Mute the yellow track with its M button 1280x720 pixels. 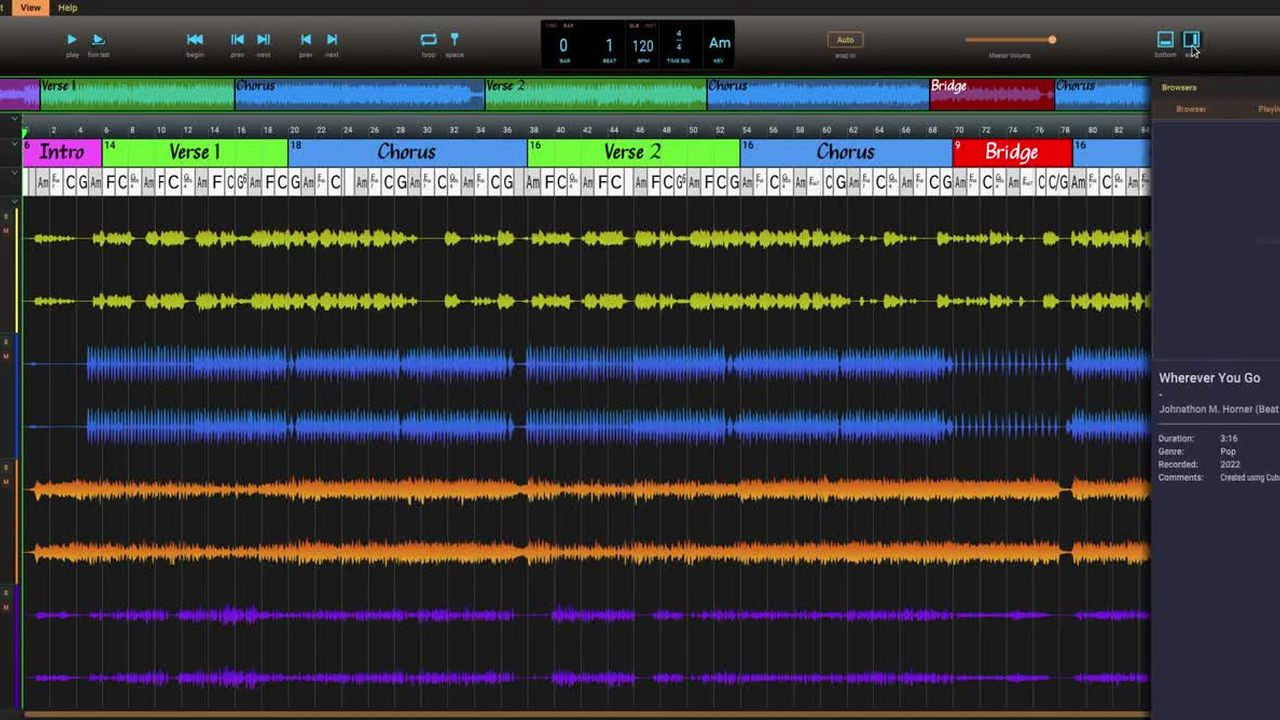(6, 231)
